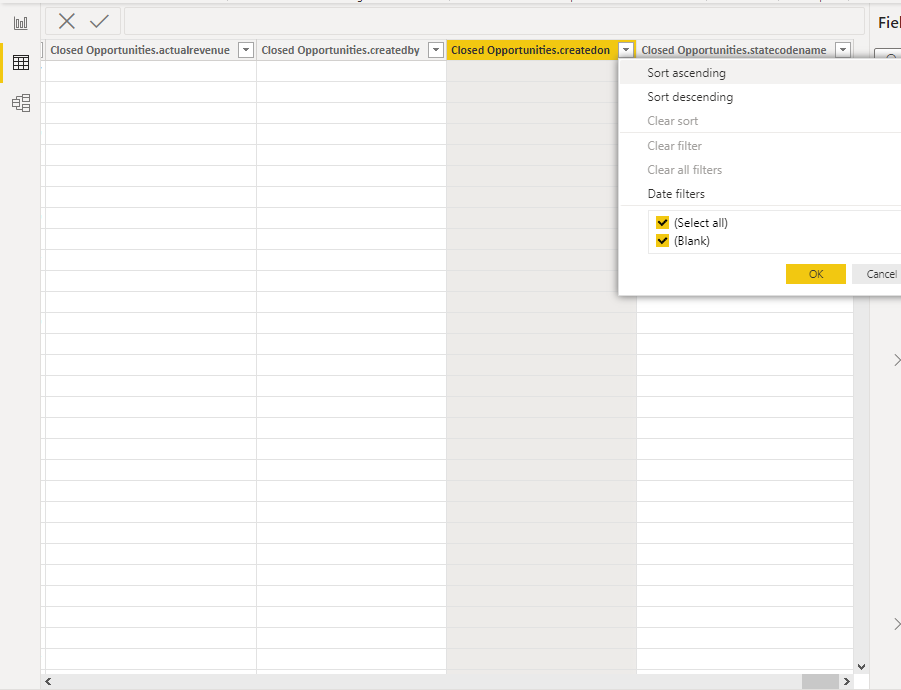Select Closed Opportunities.actualrevenue column header
Screen dimensions: 901x690
[140, 50]
